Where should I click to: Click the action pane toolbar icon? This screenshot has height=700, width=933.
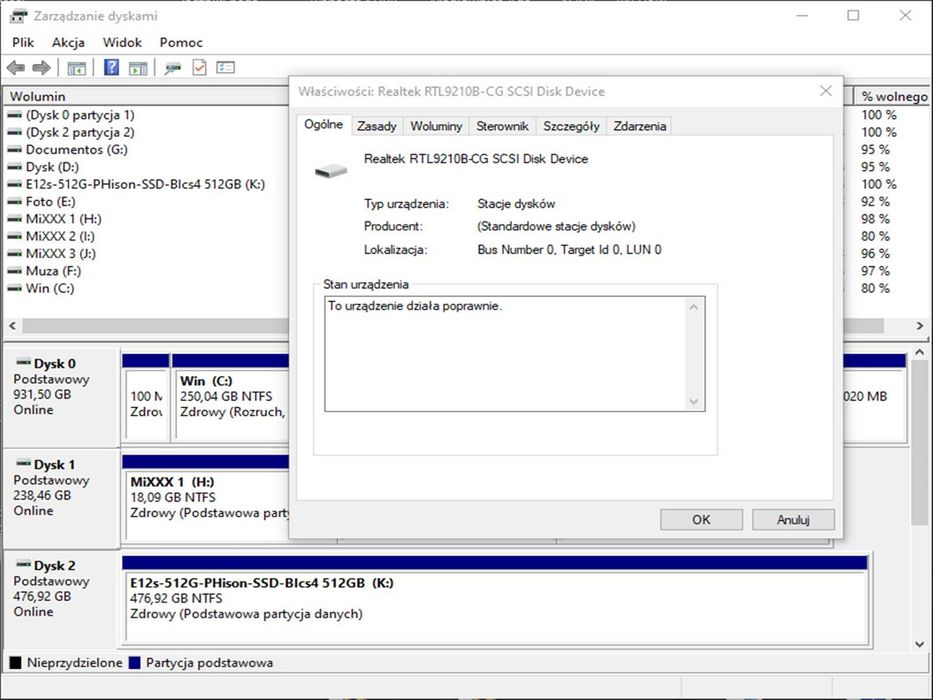[x=138, y=68]
